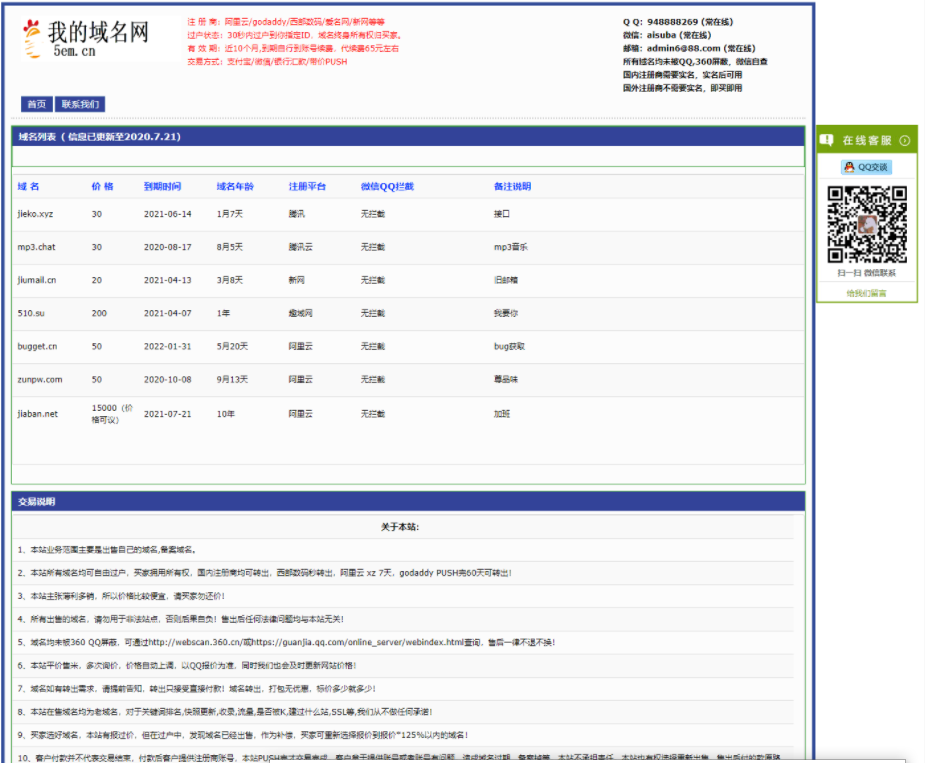This screenshot has height=763, width=925.
Task: Click the bugget.cn domain name
Action: coord(37,346)
